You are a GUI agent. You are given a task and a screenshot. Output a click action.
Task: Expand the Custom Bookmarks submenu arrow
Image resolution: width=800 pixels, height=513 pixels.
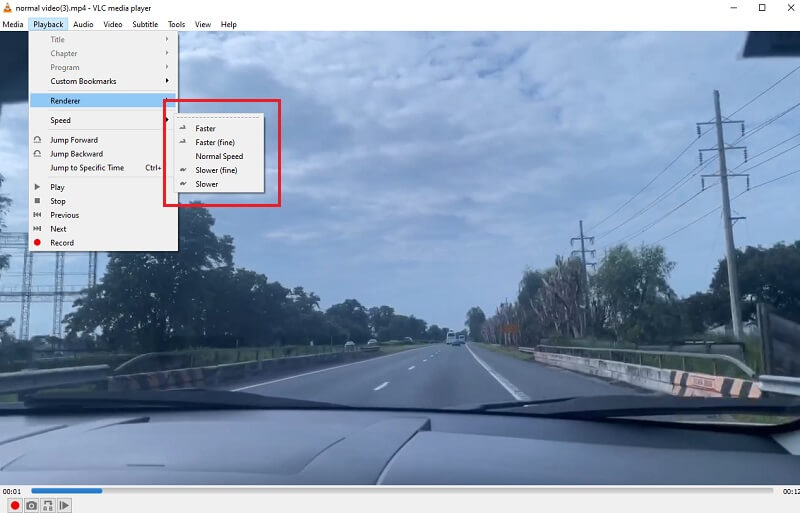(x=167, y=81)
